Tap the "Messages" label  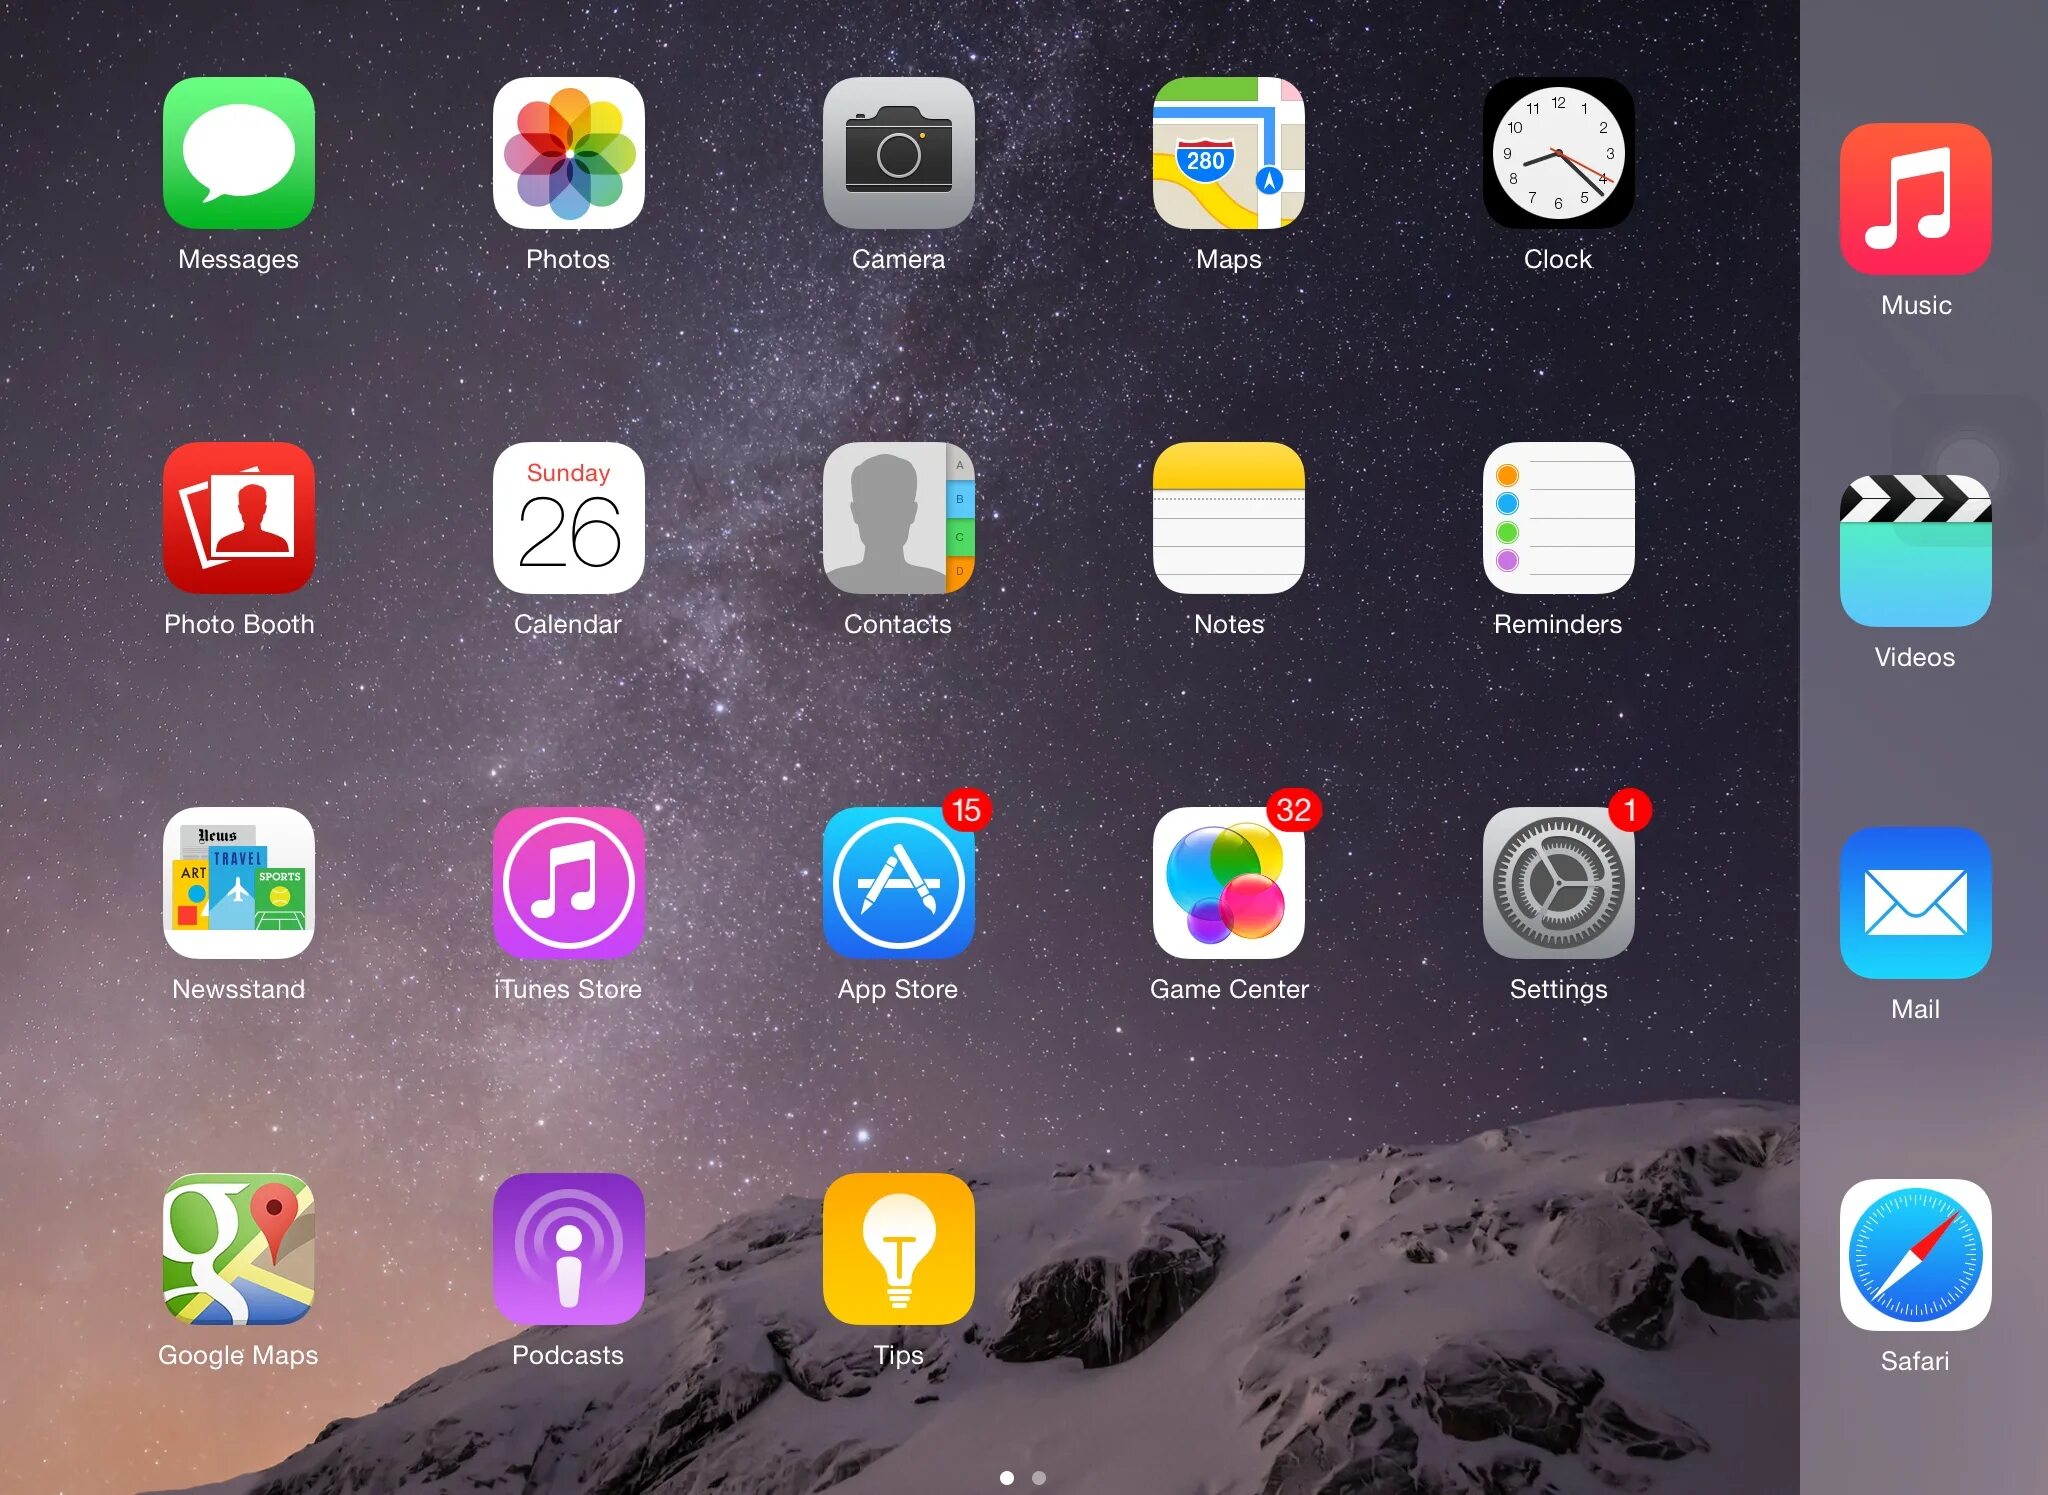(238, 259)
